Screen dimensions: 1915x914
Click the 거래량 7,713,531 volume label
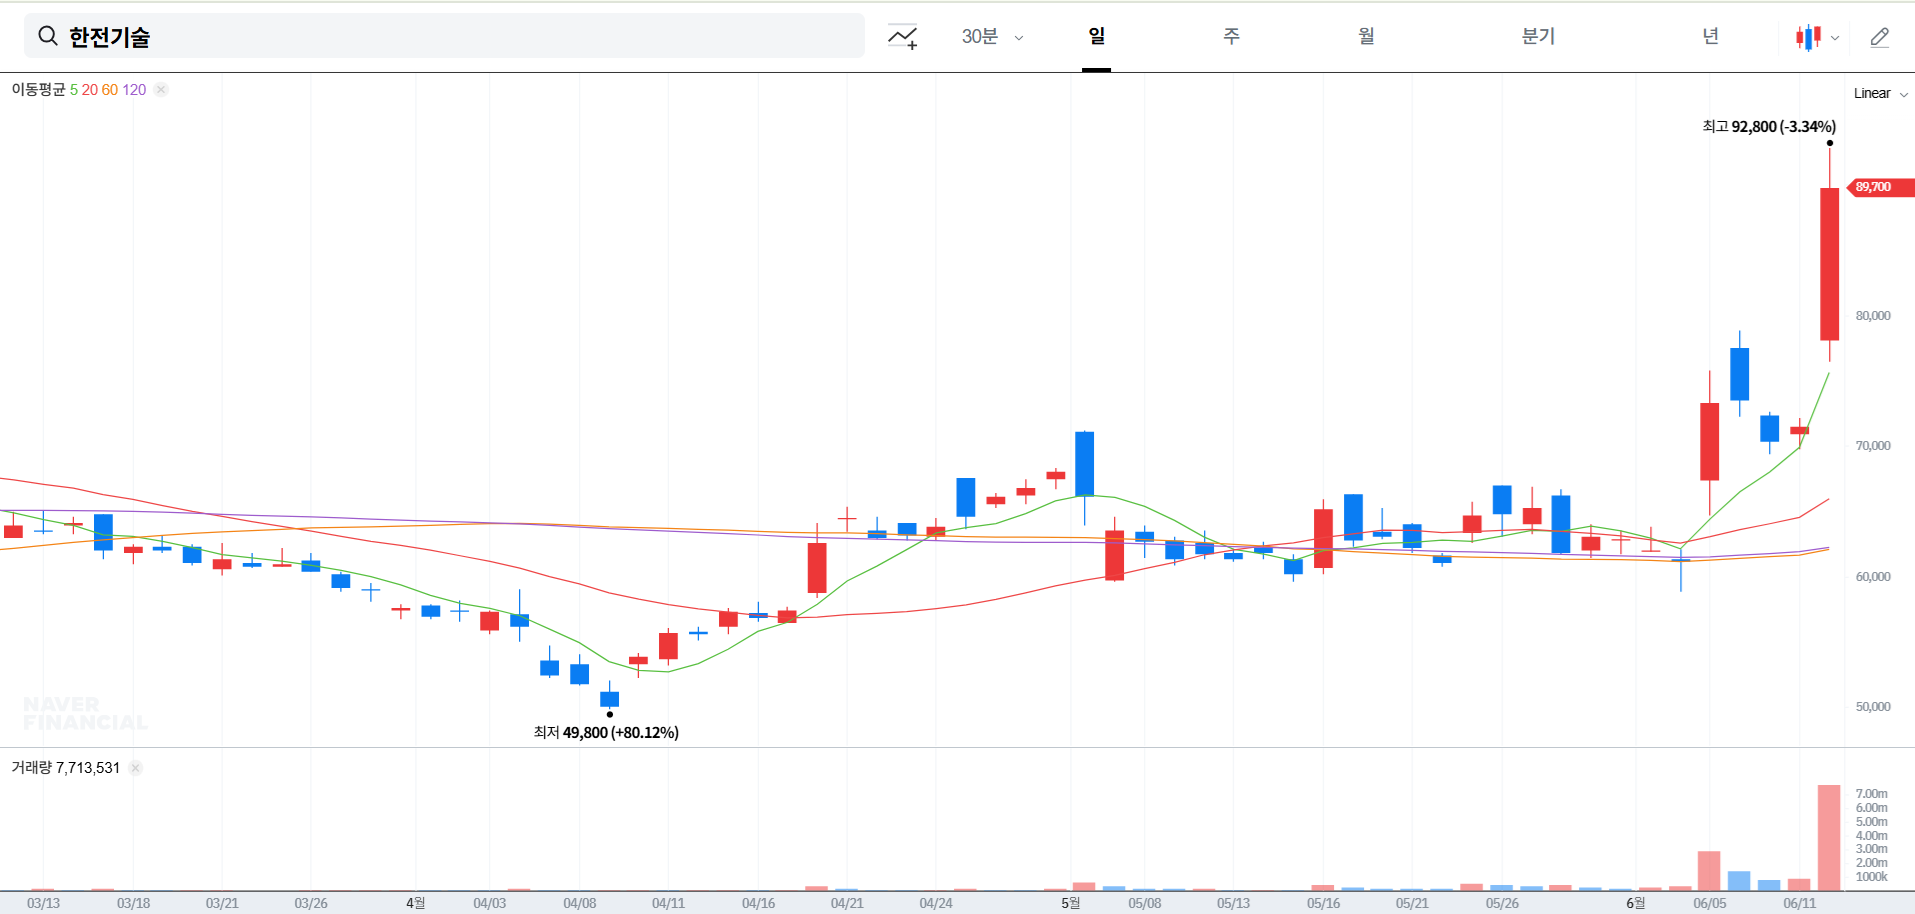pyautogui.click(x=65, y=768)
